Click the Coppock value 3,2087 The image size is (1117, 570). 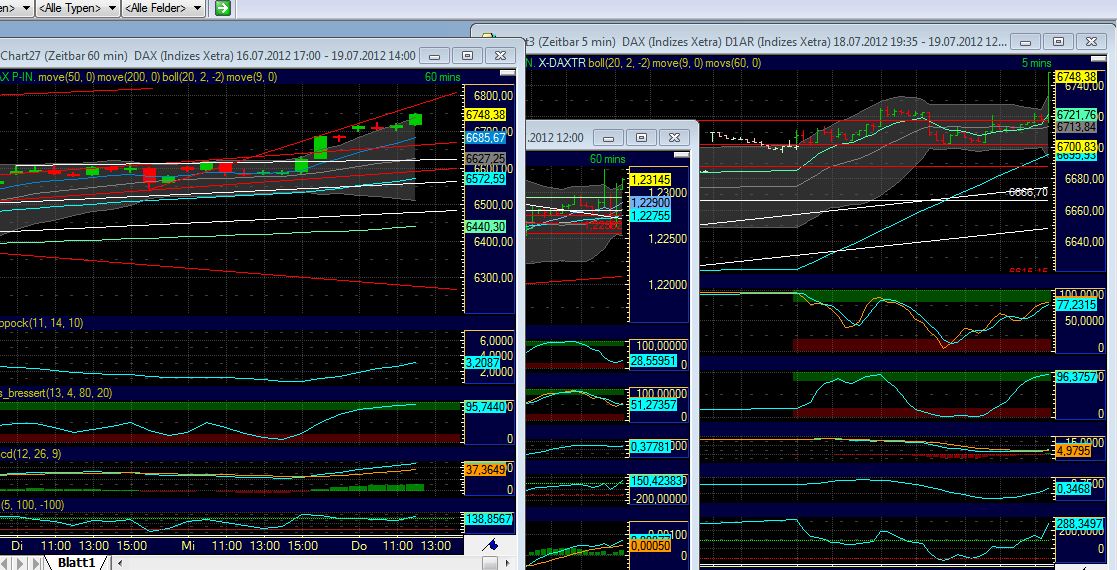482,363
